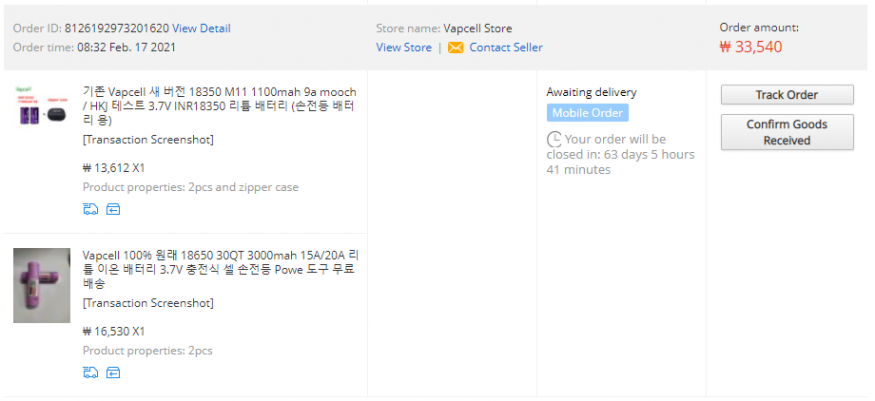Click the envelope icon beside Contact Seller

pos(455,48)
